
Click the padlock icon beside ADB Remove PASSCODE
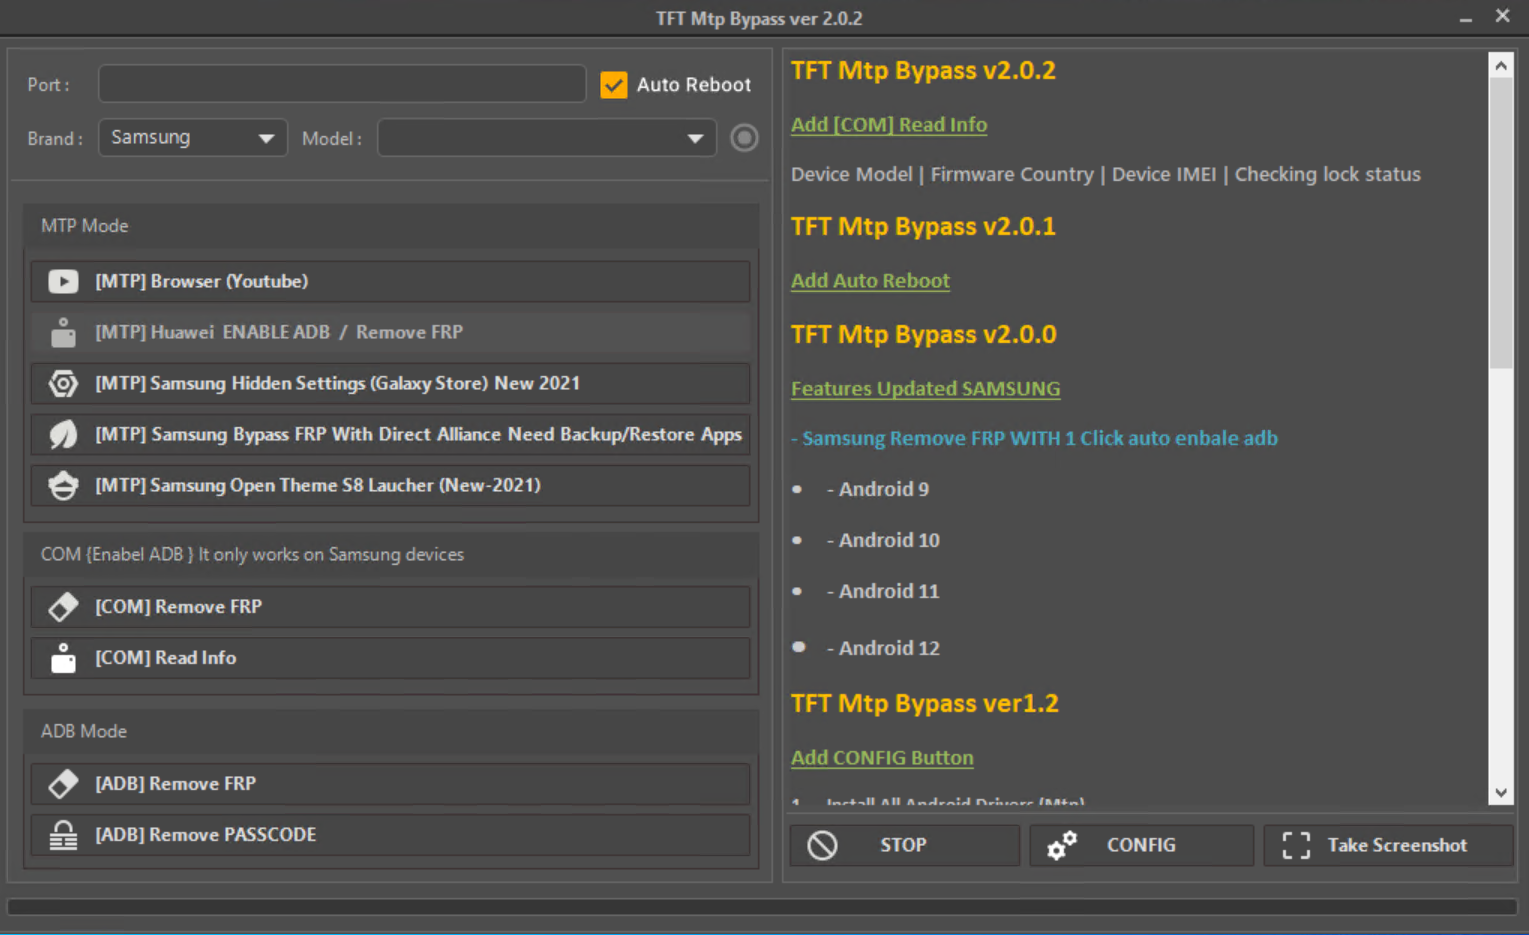pyautogui.click(x=63, y=834)
